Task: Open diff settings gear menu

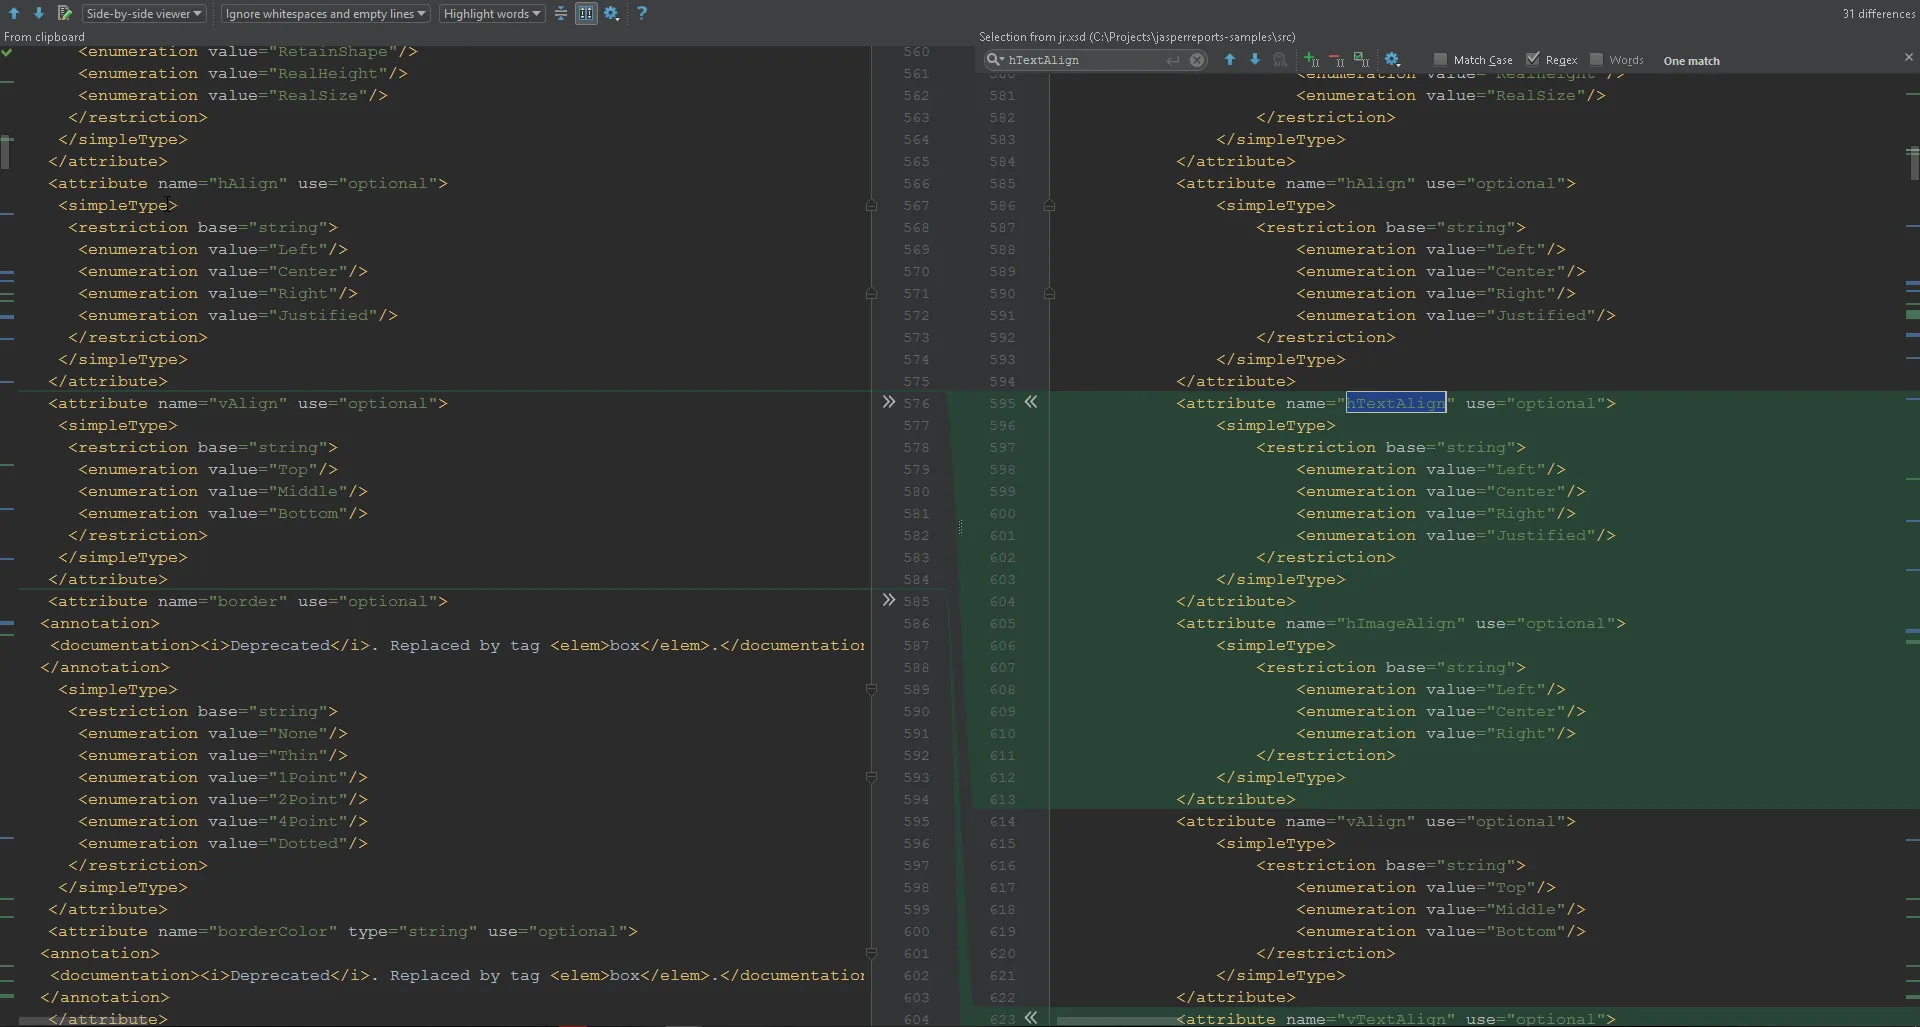Action: (612, 13)
